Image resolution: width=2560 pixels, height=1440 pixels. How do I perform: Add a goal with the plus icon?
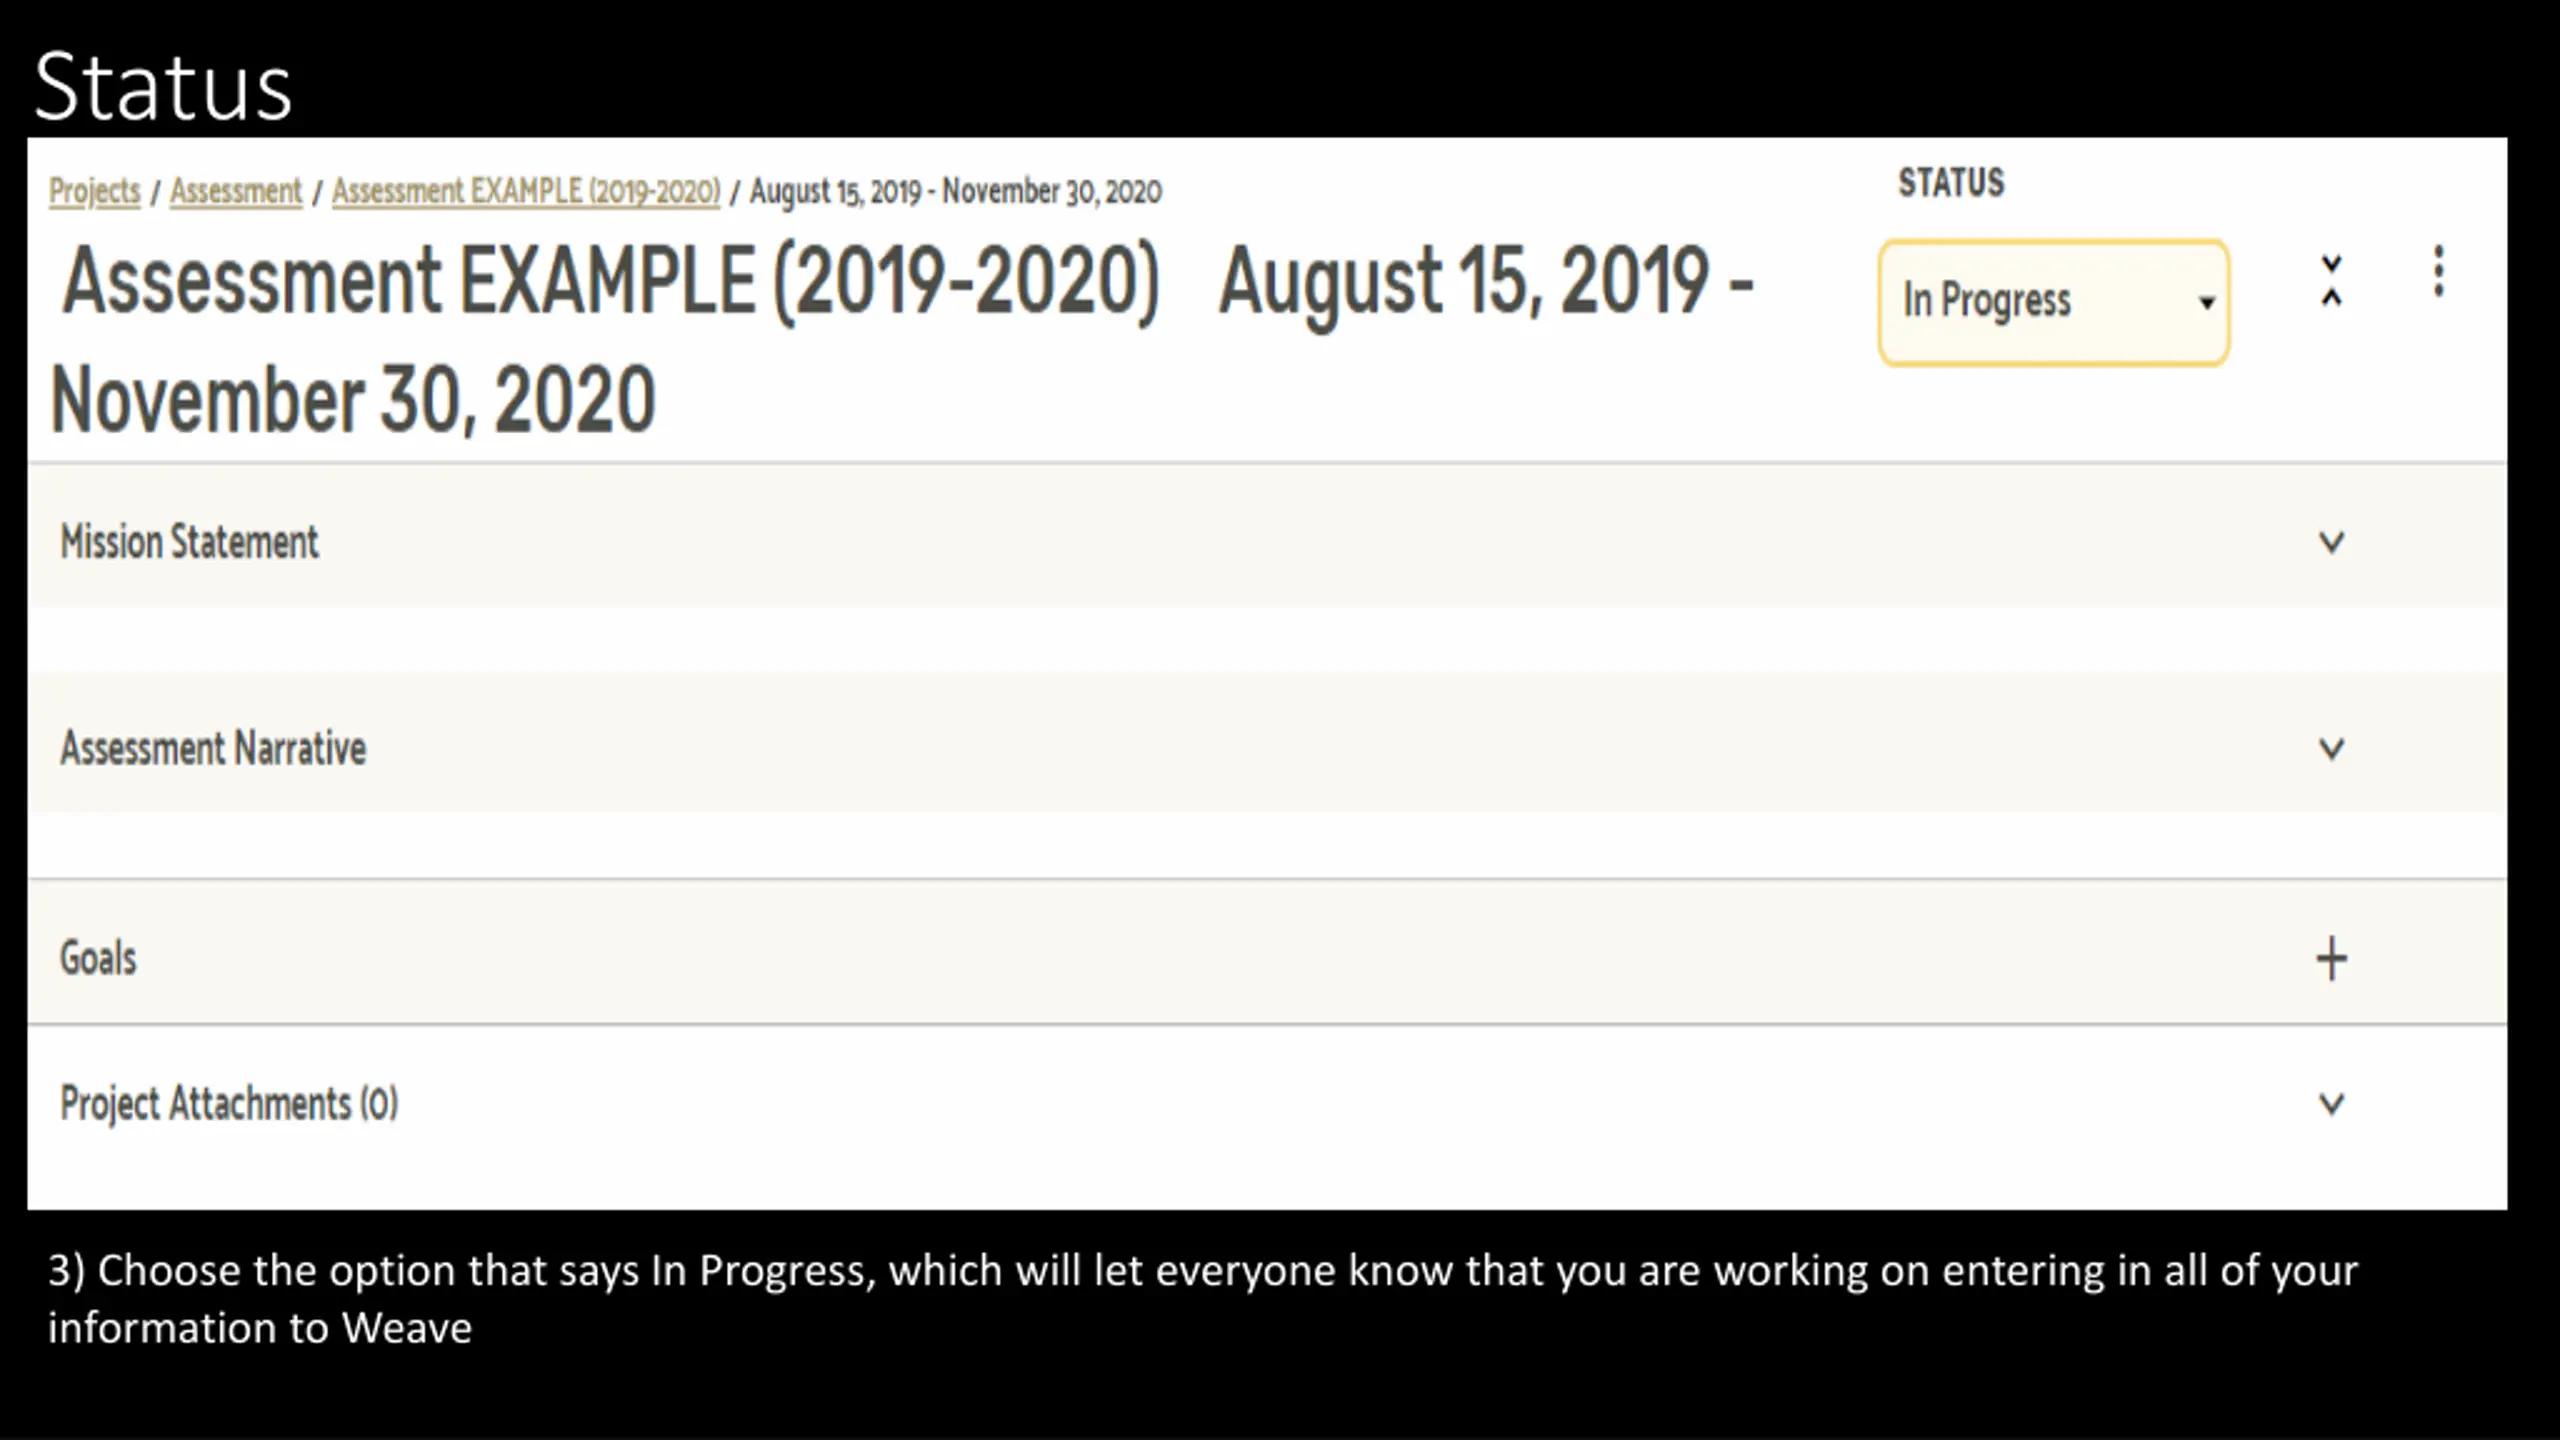pyautogui.click(x=2331, y=958)
